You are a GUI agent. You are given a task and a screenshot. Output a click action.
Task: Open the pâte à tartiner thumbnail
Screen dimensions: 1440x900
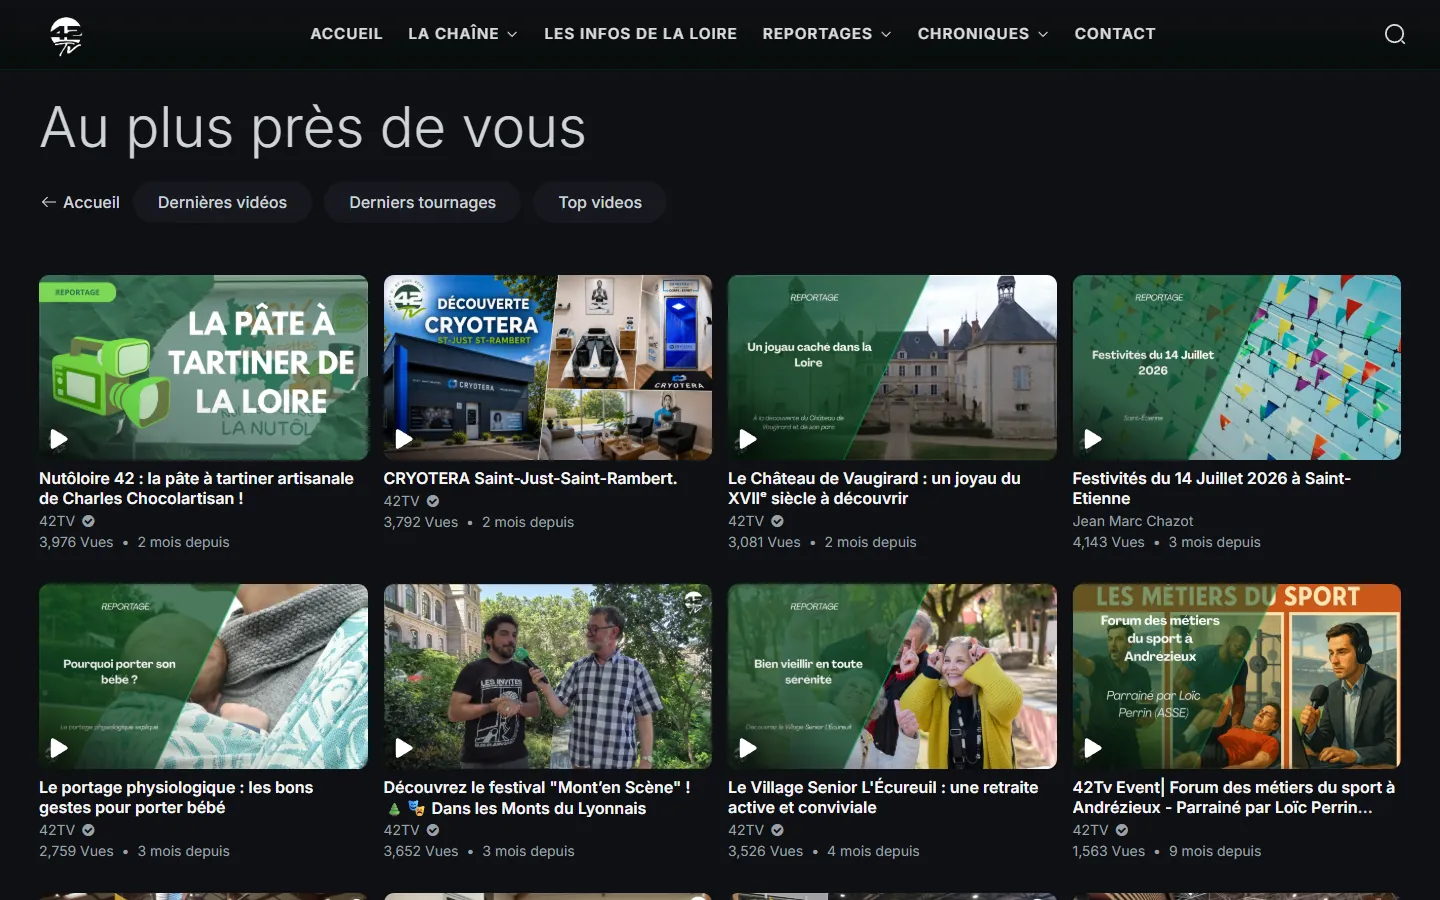(203, 367)
